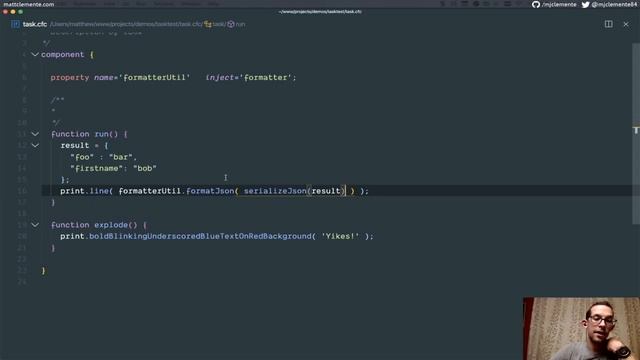Click the file path in the breadcrumb
Viewport: 640px width, 360px height.
[126, 24]
